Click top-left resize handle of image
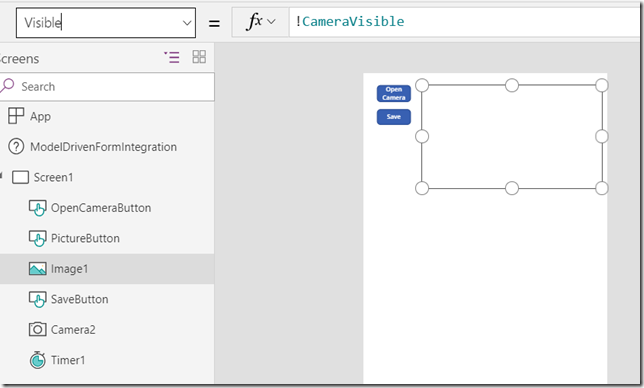The image size is (644, 388). coord(422,85)
